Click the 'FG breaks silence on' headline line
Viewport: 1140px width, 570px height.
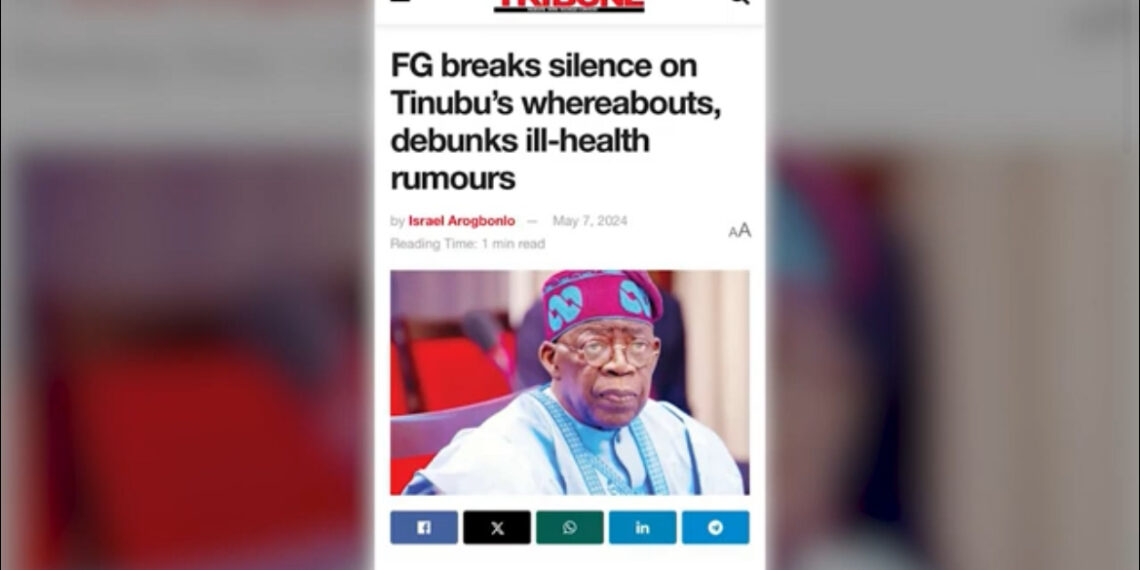tap(544, 65)
